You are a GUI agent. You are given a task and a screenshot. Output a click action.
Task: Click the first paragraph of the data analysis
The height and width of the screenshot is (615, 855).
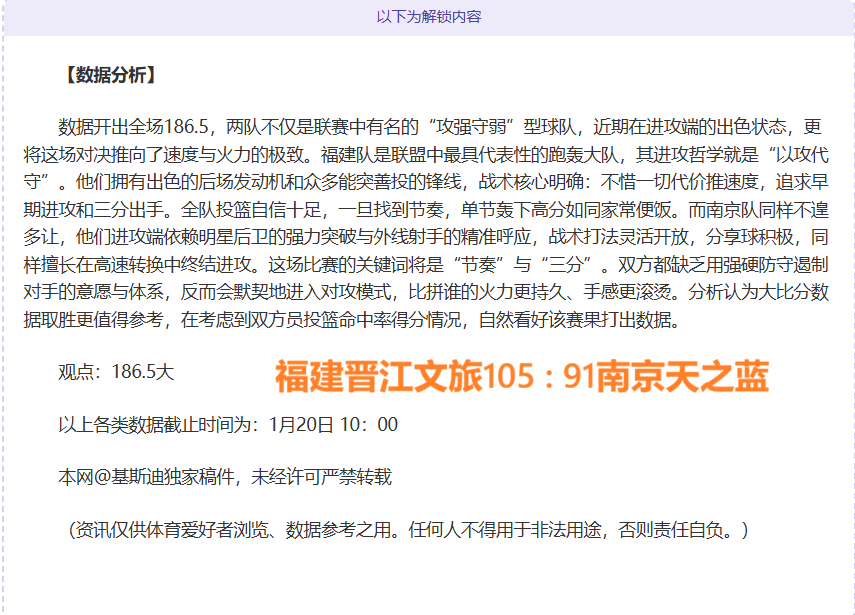(430, 220)
